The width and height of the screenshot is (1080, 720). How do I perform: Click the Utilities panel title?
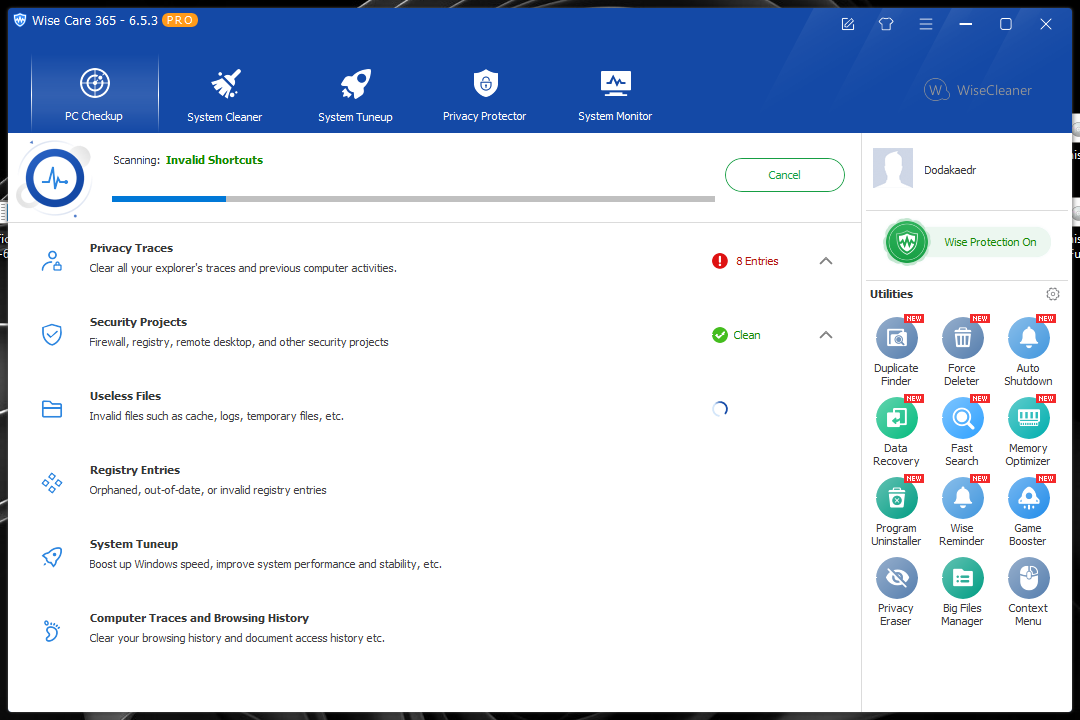(x=891, y=294)
